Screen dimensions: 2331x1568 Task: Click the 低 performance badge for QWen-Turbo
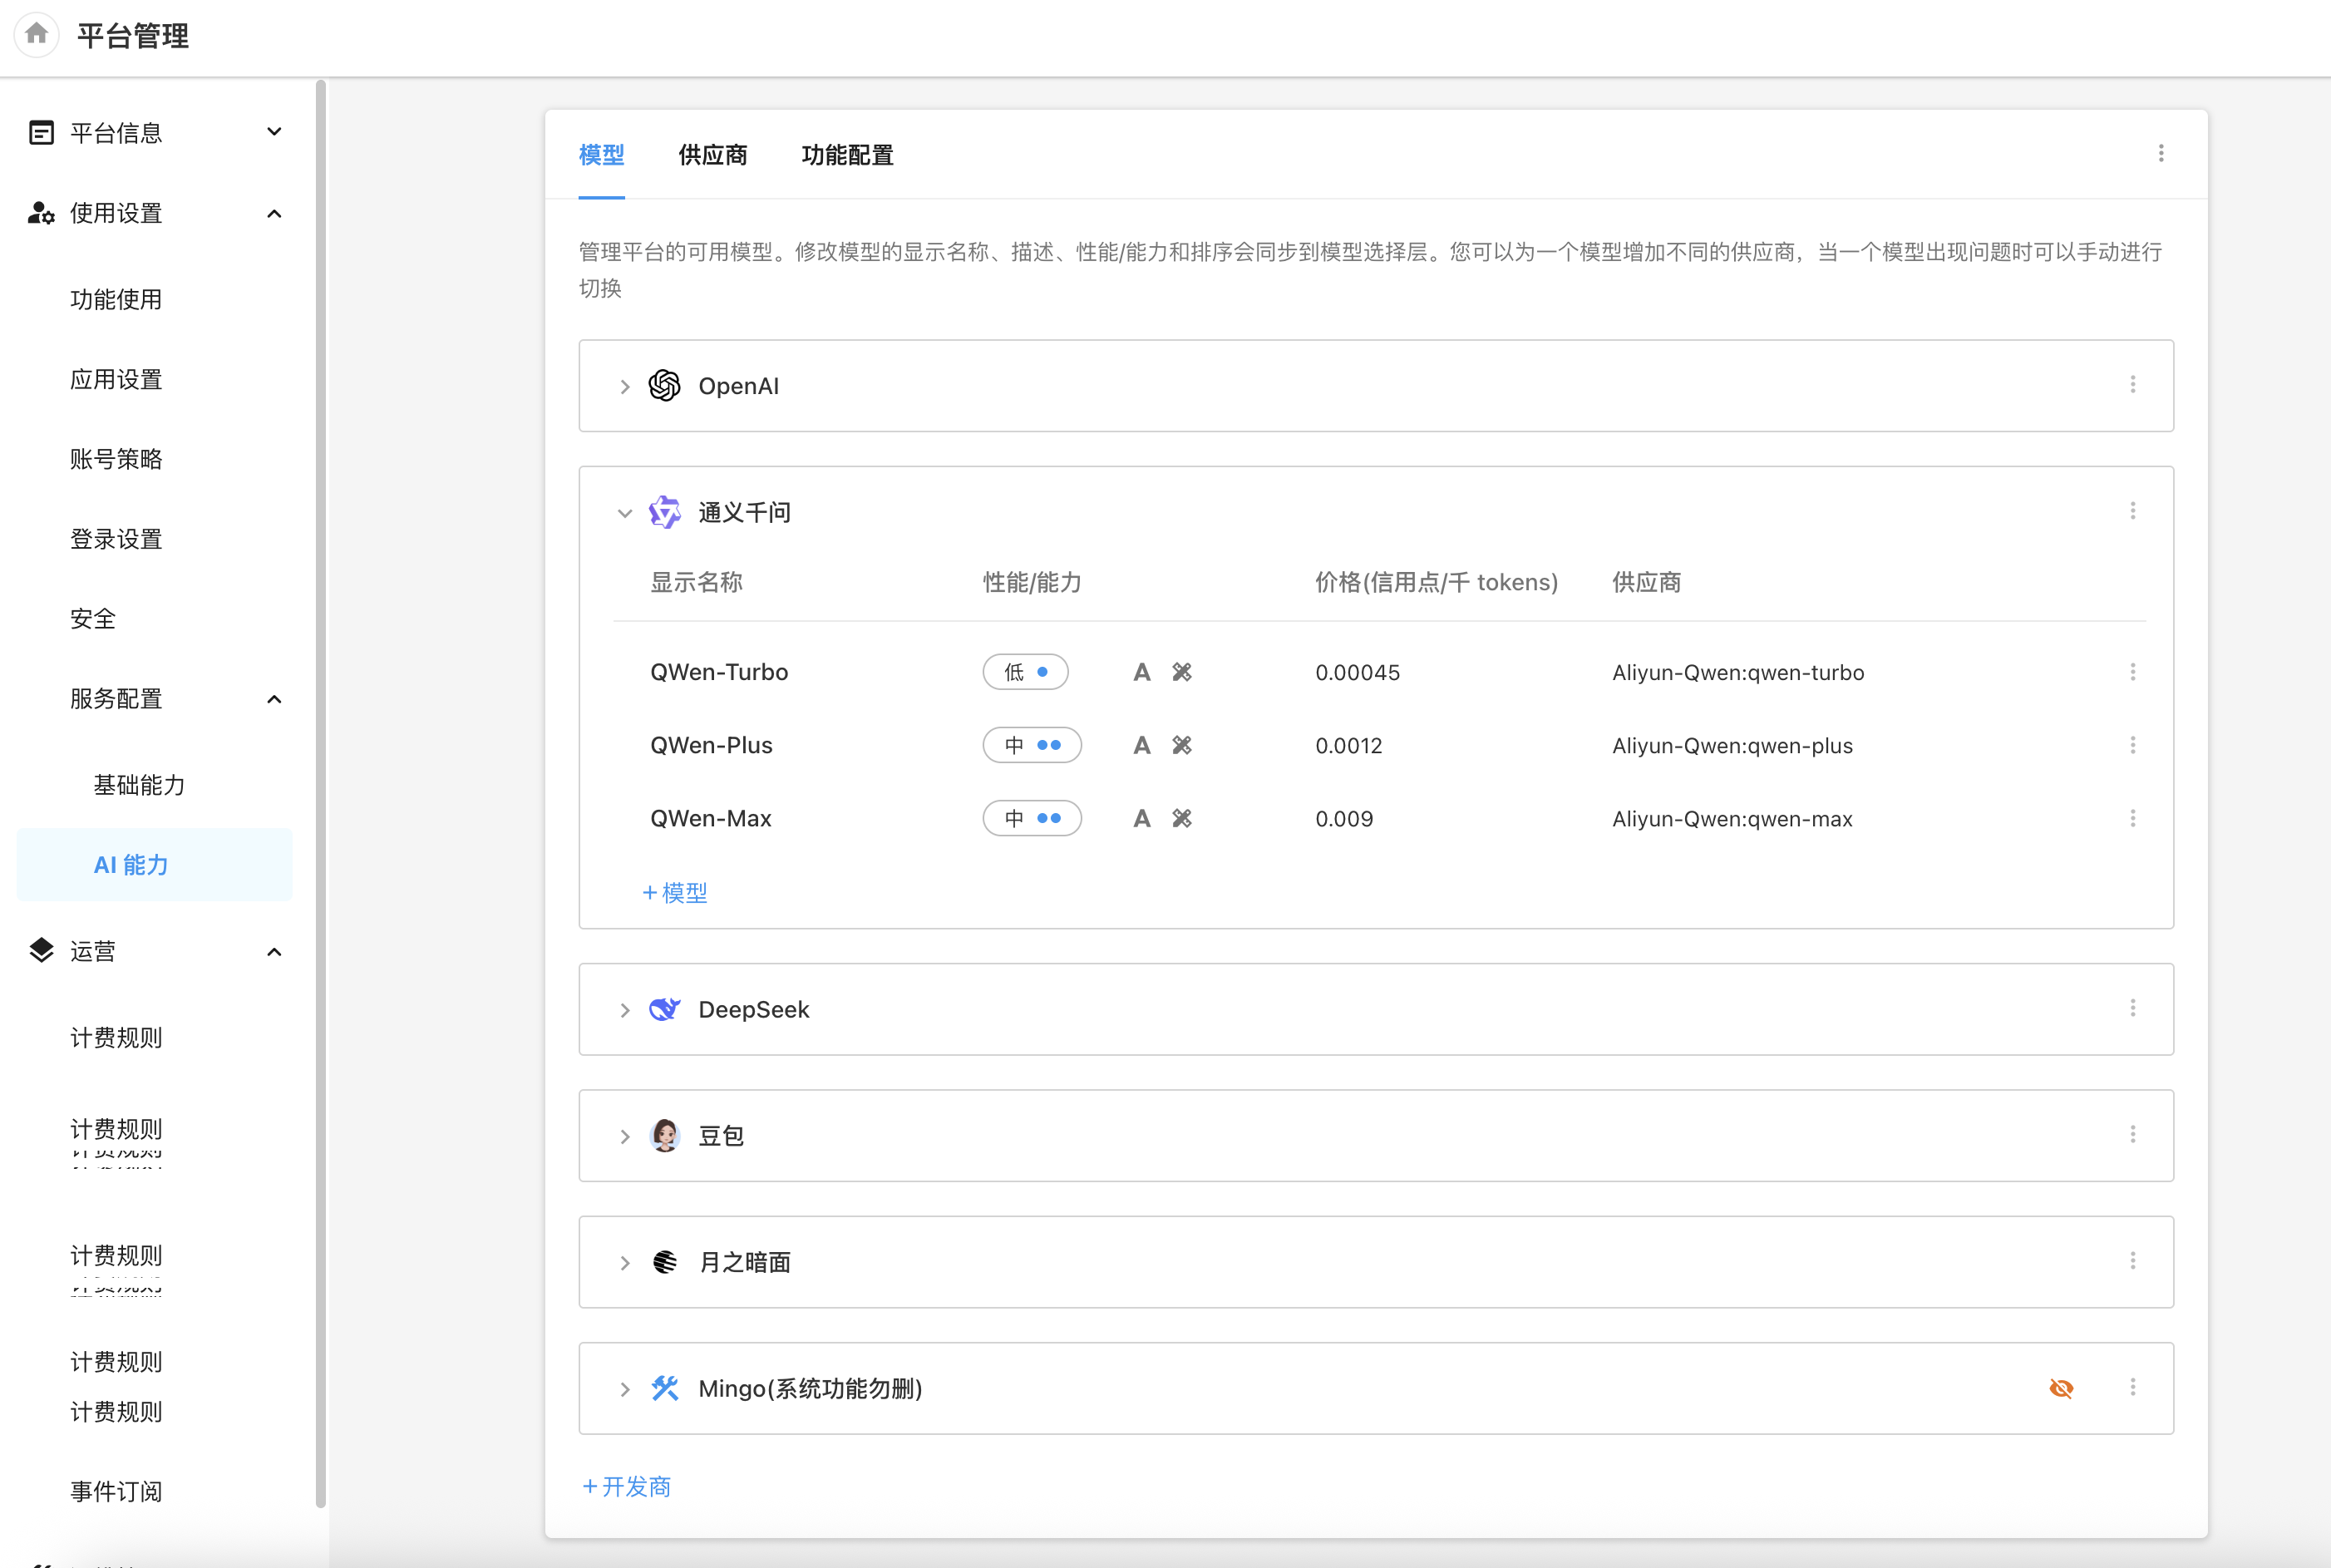1025,672
